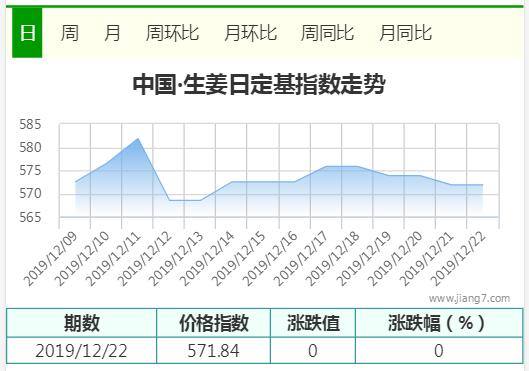Open the 月环比 tab
Screen dimensions: 529x371
tap(251, 33)
